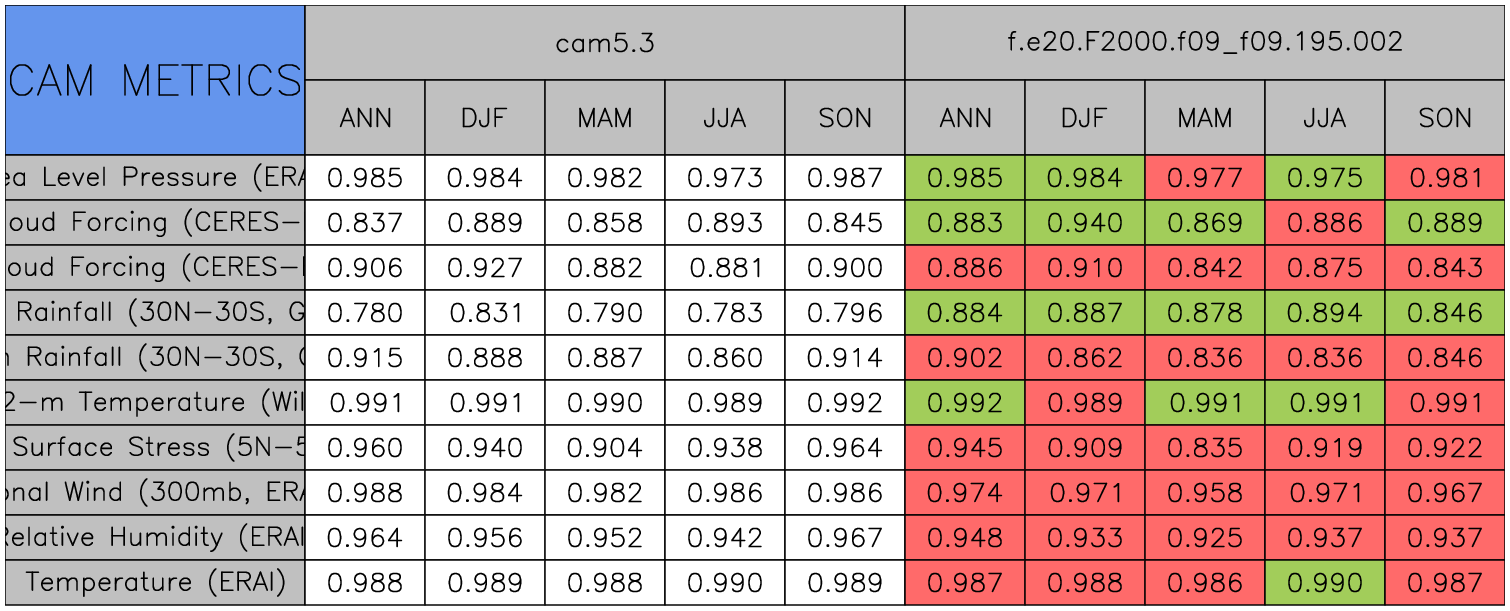Select the Relative Humidity row label
Viewport: 1510px width, 611px height.
point(154,538)
